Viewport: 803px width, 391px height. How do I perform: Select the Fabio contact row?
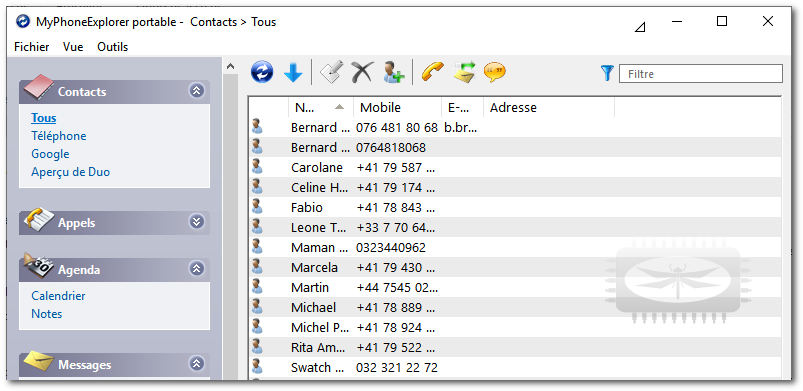[515, 208]
